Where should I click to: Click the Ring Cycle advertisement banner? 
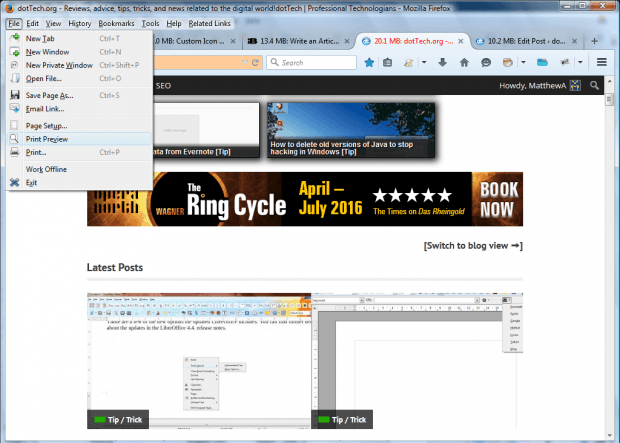coord(305,199)
